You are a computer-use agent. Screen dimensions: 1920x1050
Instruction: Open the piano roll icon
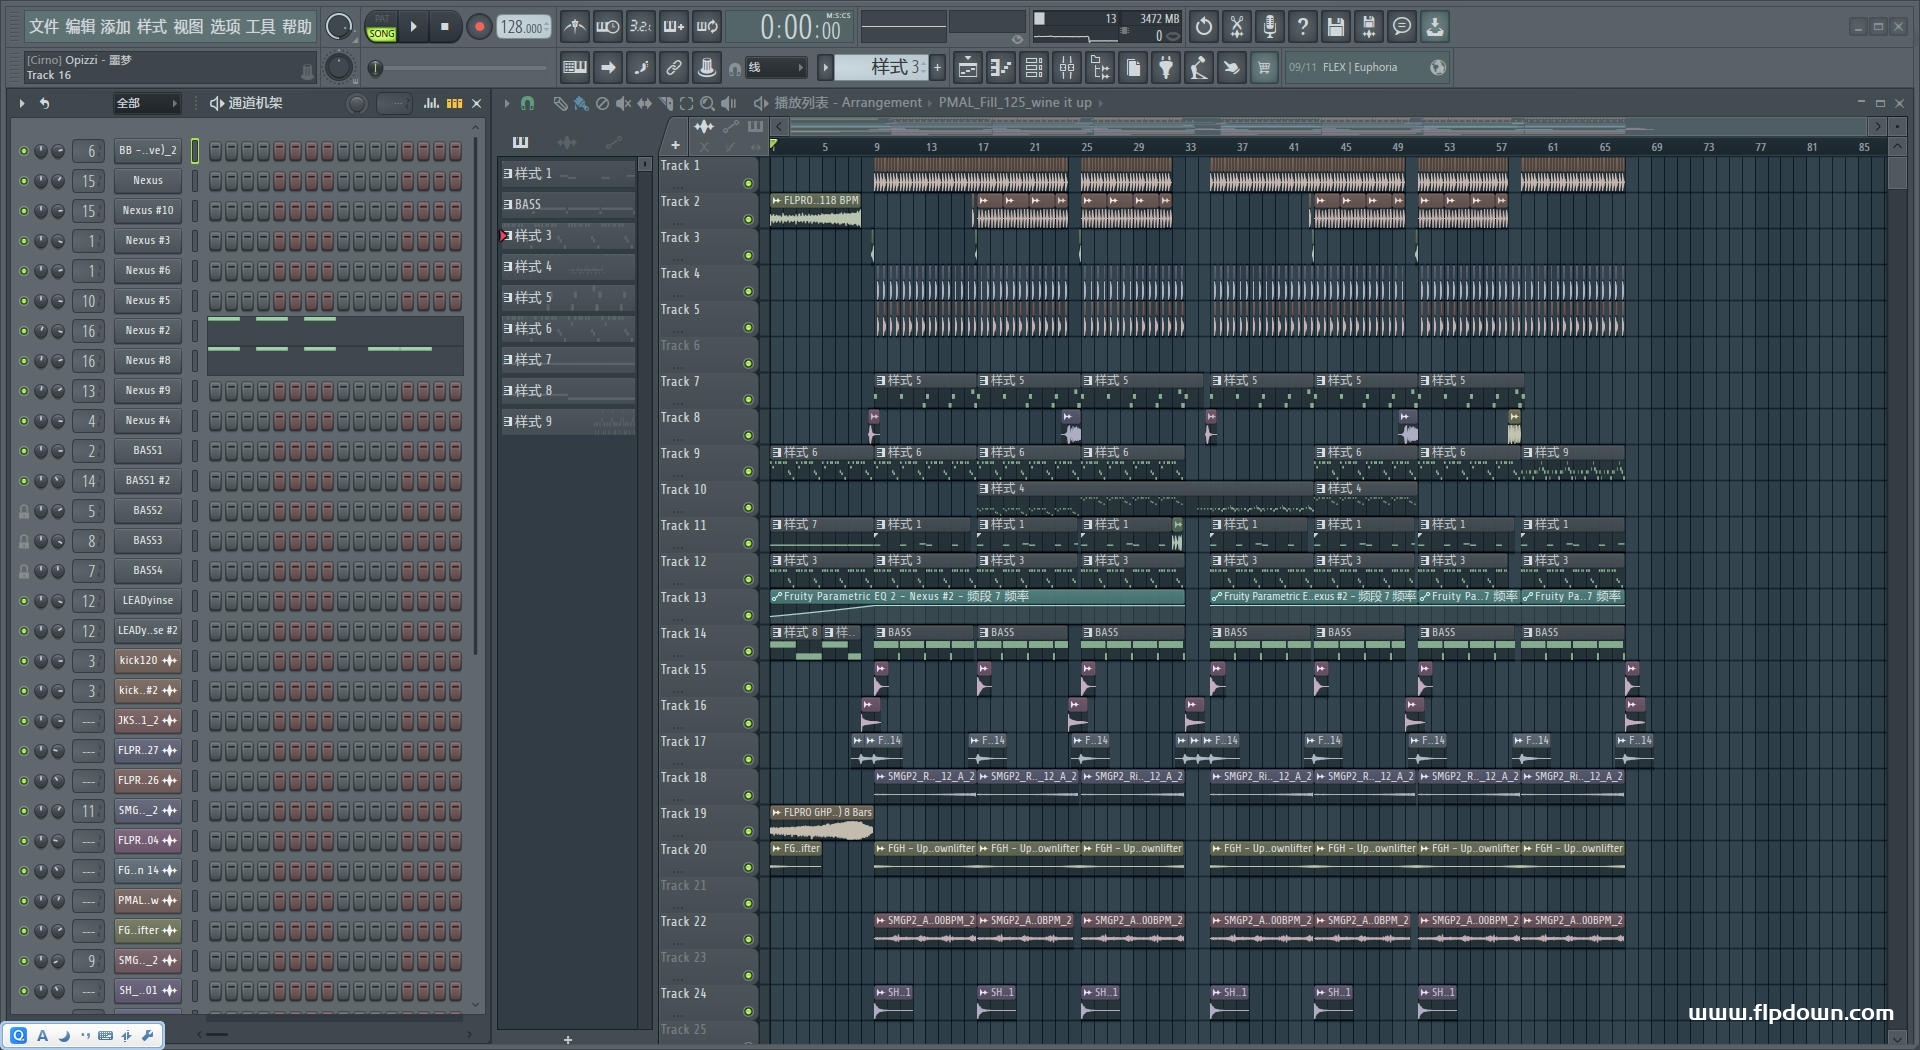click(x=1000, y=68)
